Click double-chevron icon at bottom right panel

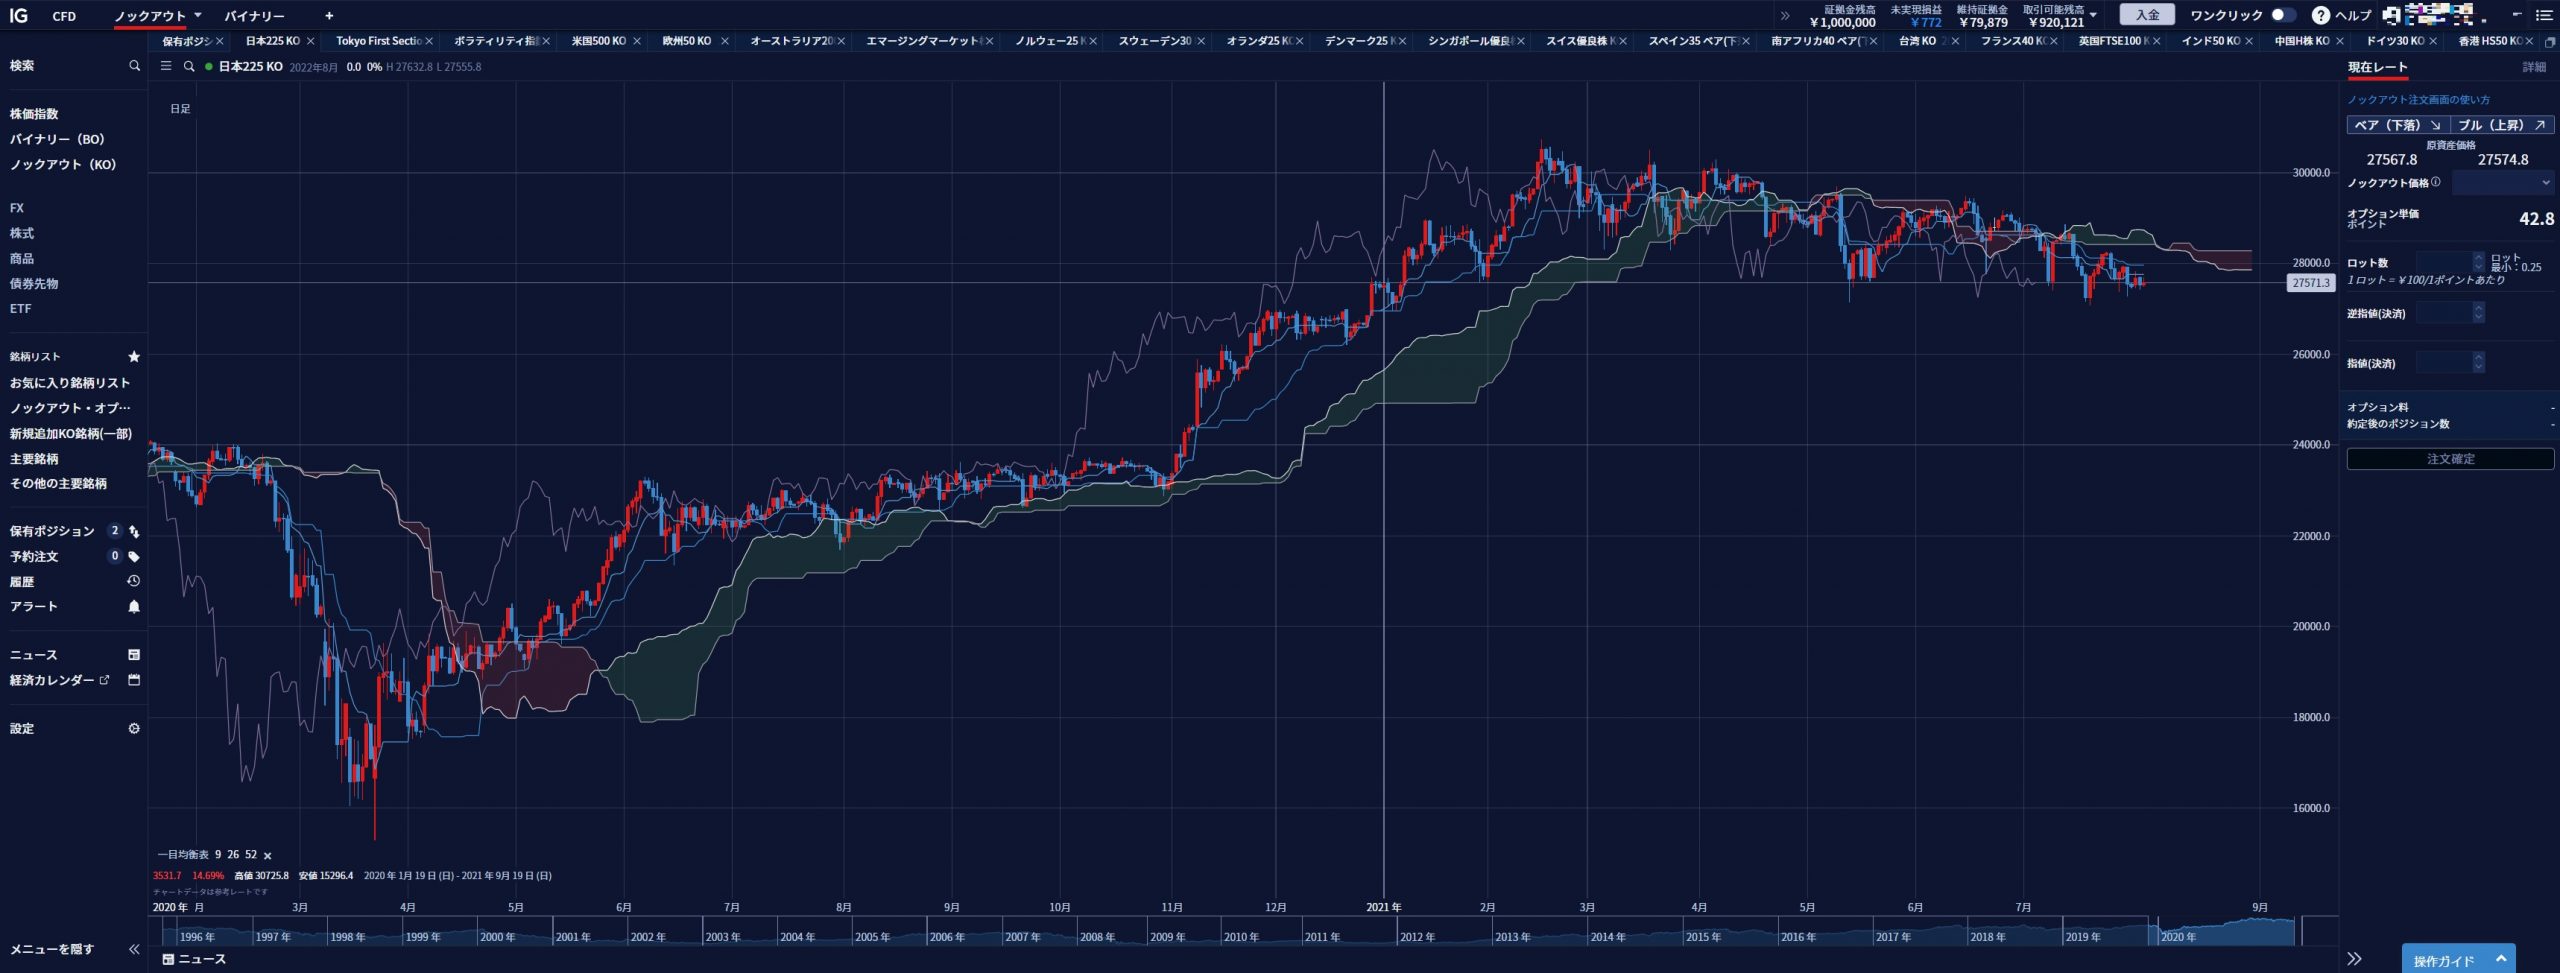click(2355, 958)
